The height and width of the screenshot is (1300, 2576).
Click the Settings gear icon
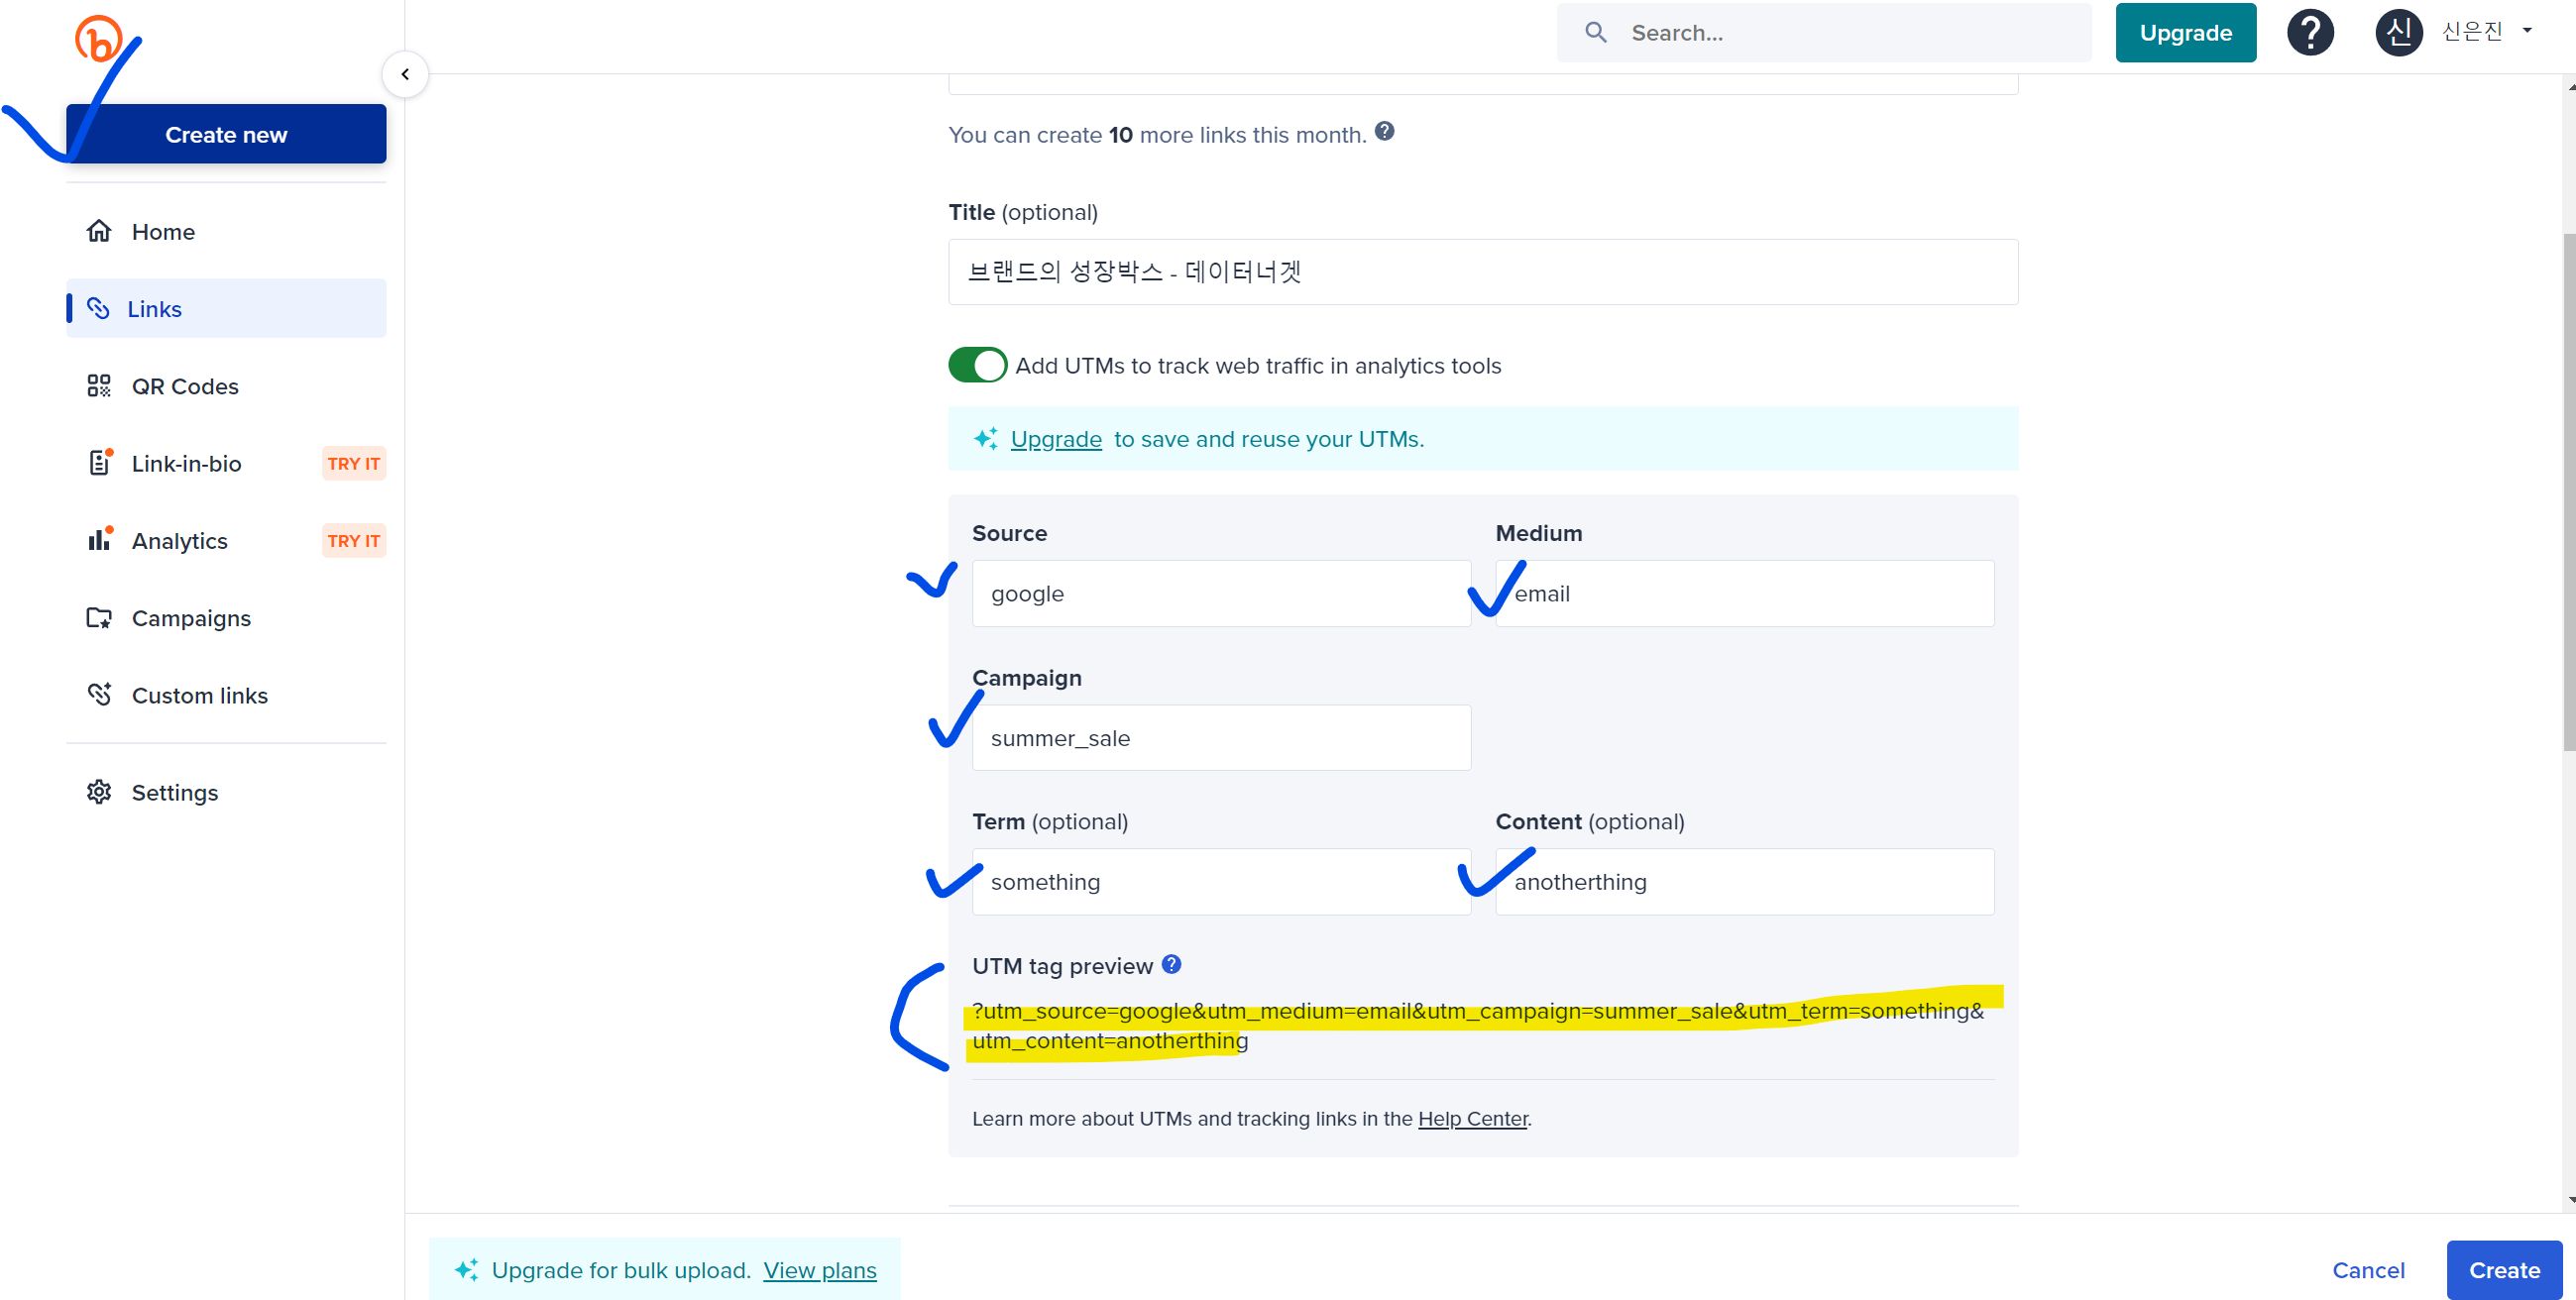99,792
